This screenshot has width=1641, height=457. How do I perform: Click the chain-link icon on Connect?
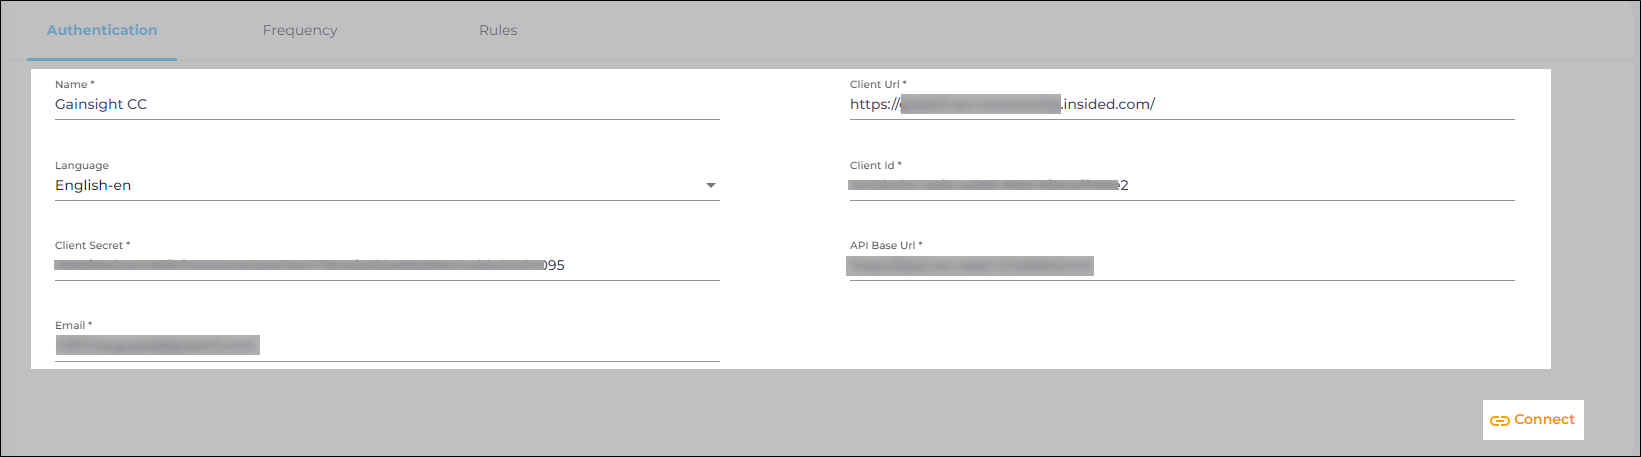(1499, 421)
